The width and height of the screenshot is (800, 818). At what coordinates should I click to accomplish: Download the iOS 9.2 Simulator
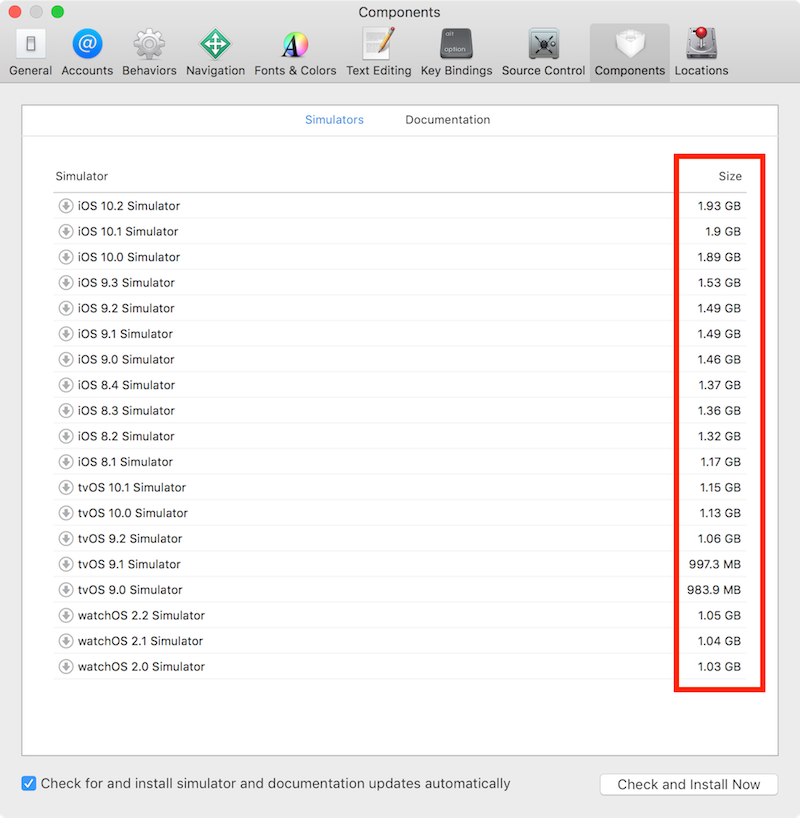tap(66, 308)
